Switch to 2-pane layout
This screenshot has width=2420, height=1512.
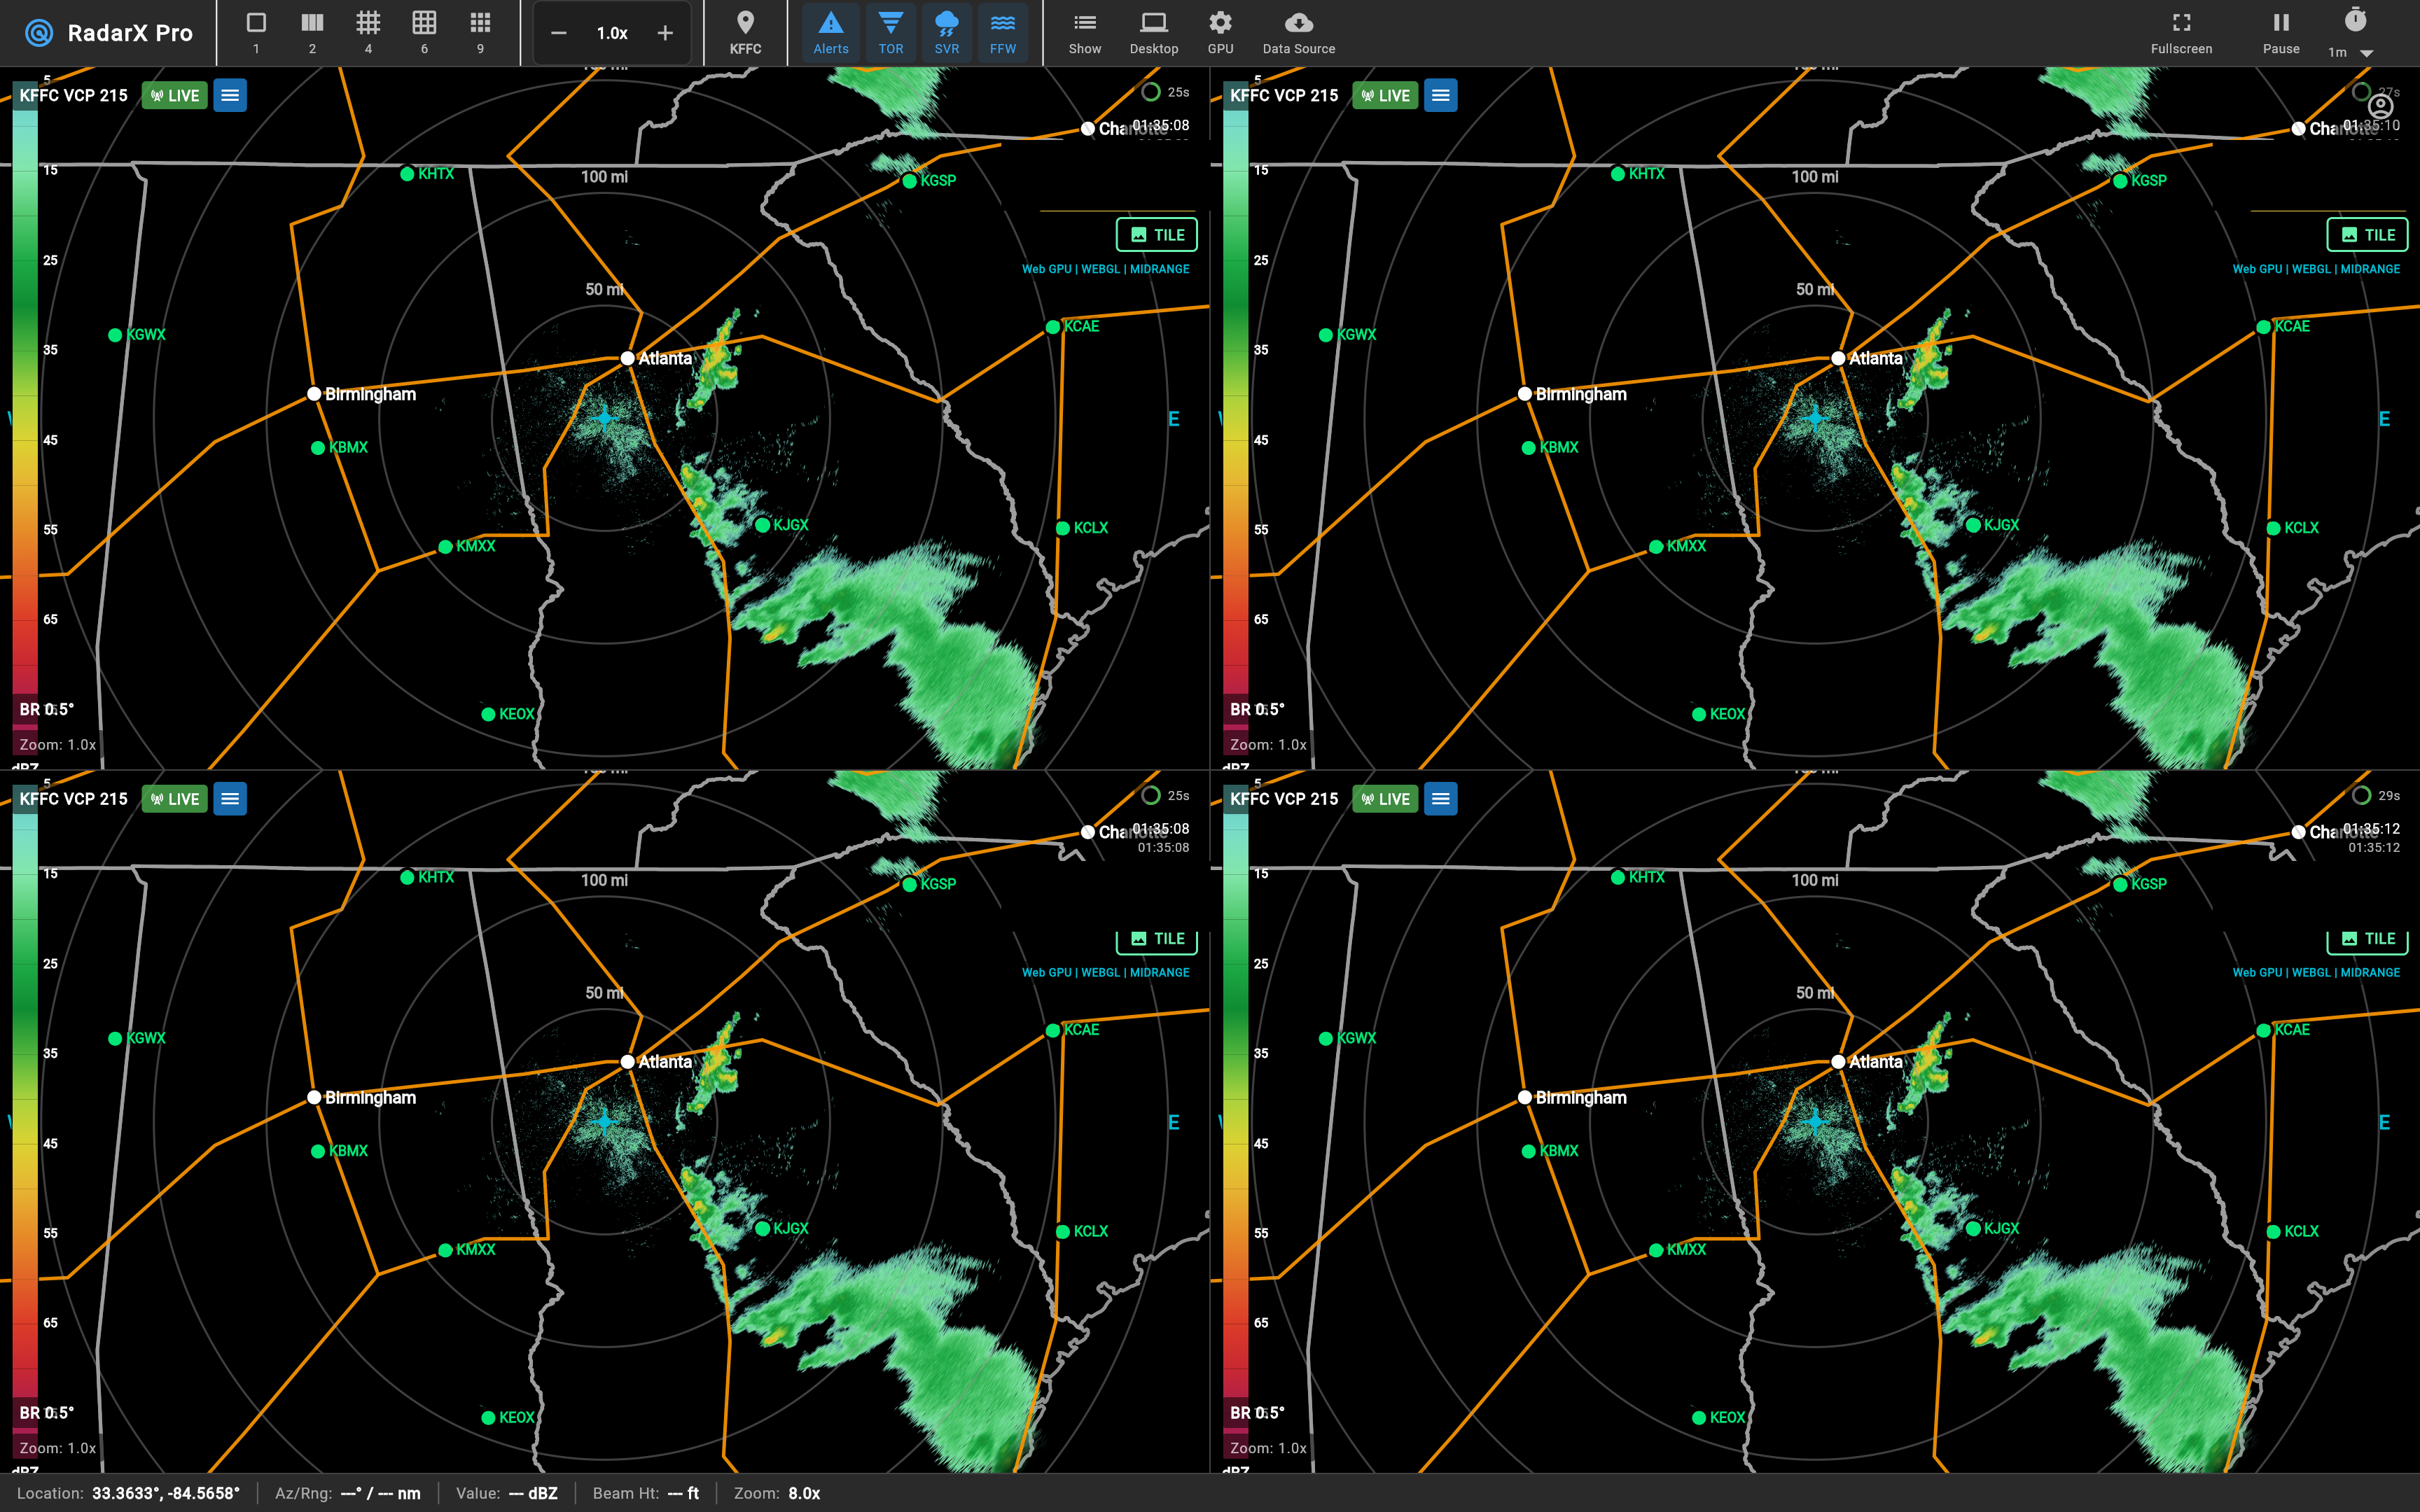[312, 32]
